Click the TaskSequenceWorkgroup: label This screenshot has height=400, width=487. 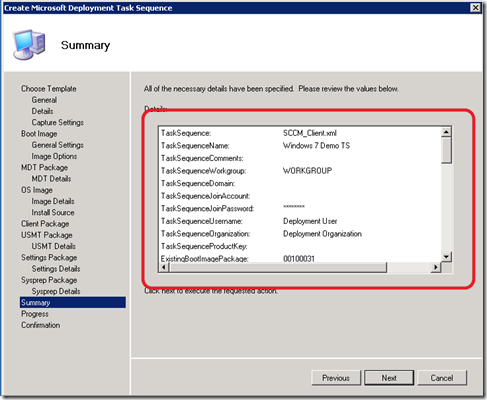pyautogui.click(x=203, y=171)
